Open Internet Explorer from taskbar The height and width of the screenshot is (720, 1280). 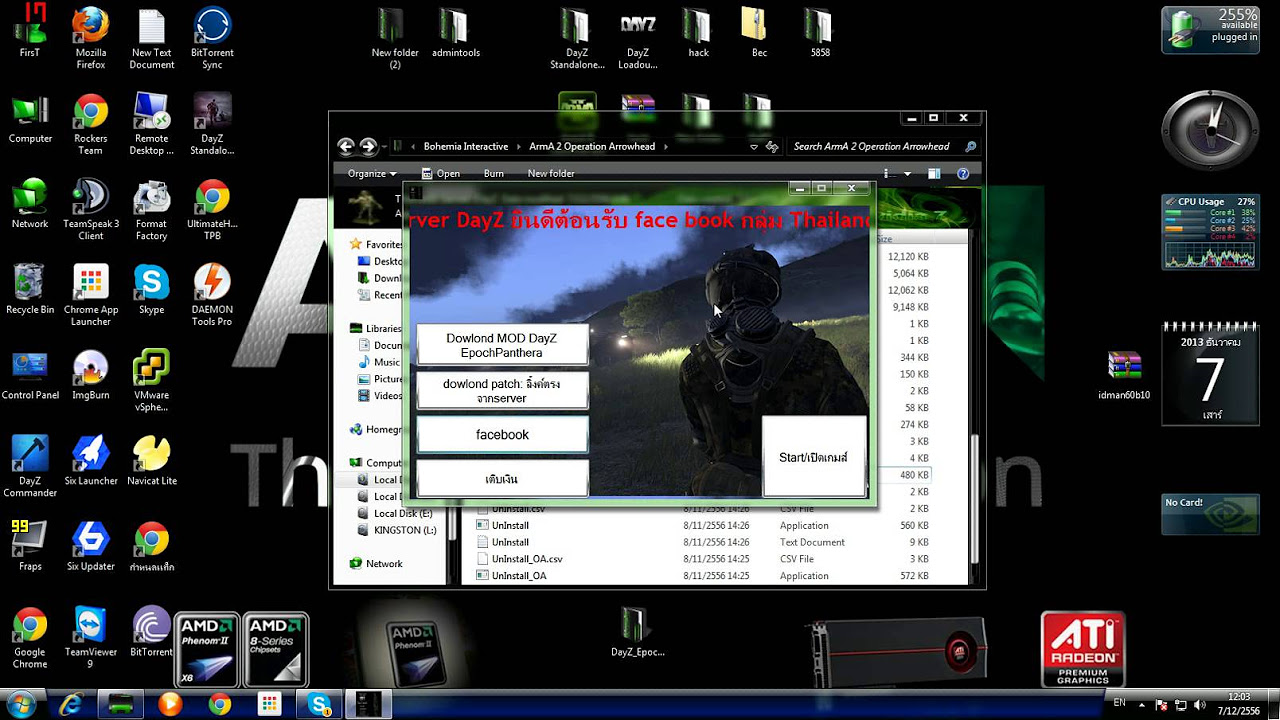(x=72, y=704)
